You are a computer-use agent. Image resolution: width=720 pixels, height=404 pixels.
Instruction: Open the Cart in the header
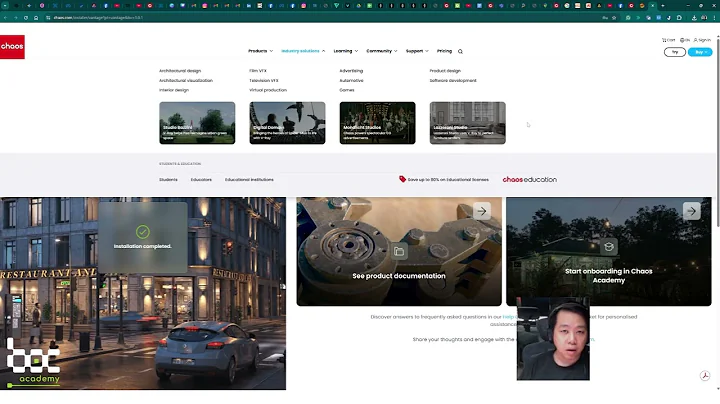tap(669, 40)
